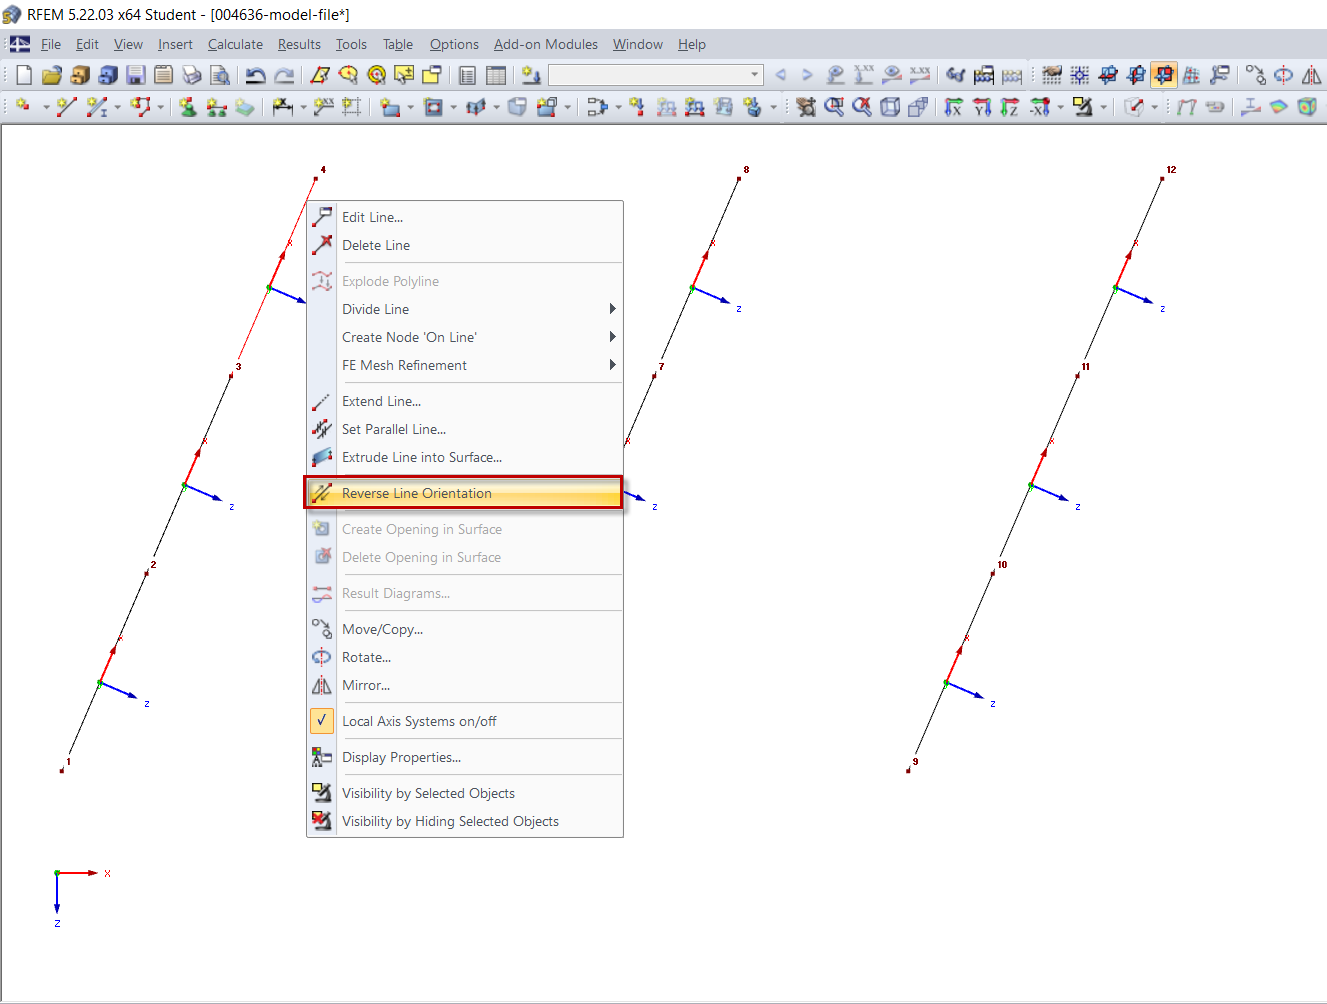The width and height of the screenshot is (1327, 1004).
Task: Choose Extrude Line into Surface...
Action: 465,457
